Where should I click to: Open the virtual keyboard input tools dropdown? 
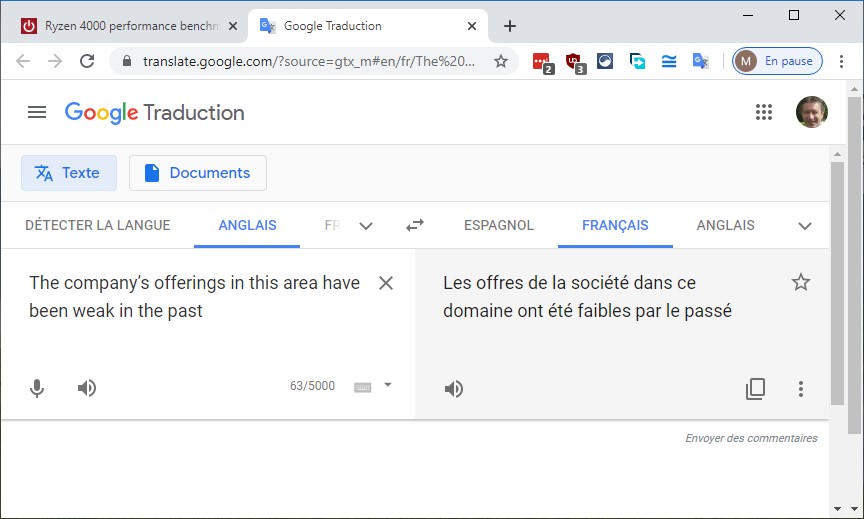coord(388,385)
